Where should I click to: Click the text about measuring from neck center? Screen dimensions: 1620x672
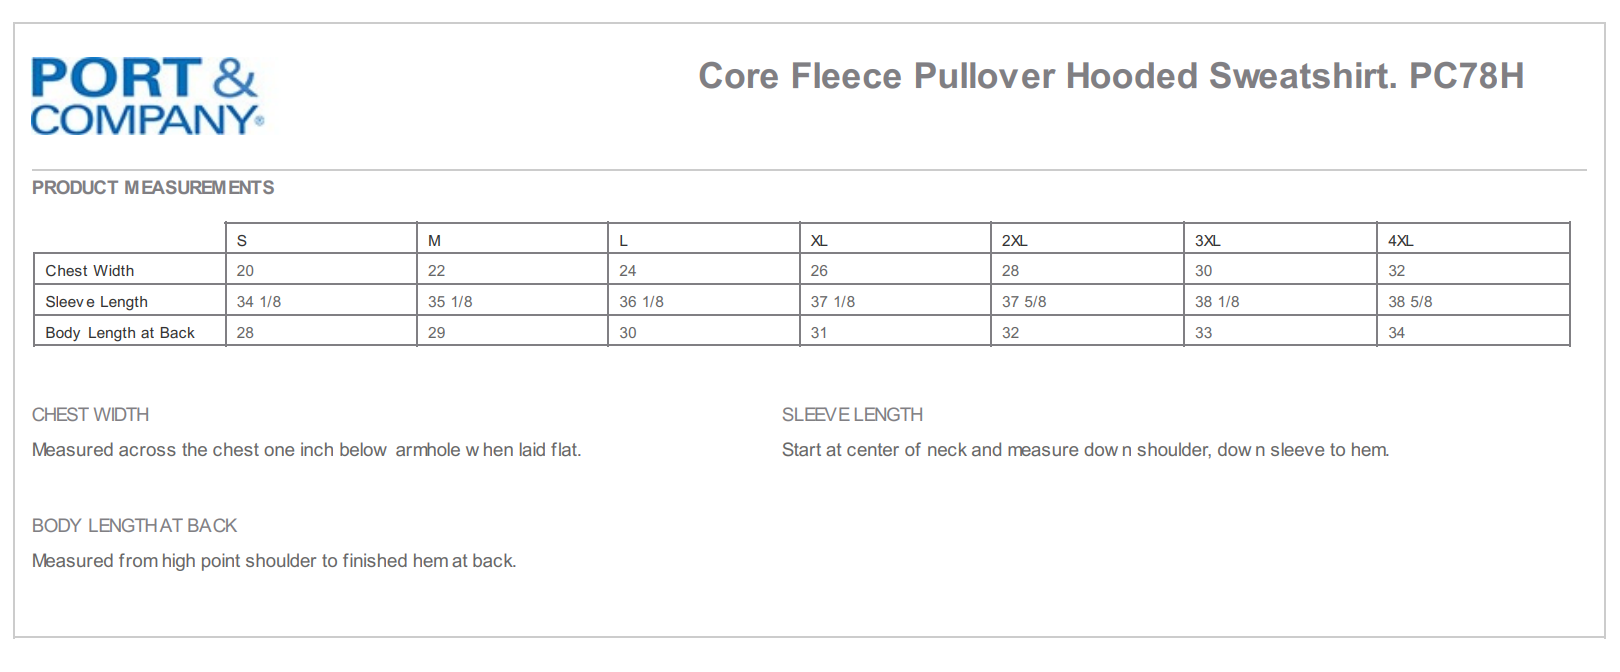click(x=1085, y=450)
